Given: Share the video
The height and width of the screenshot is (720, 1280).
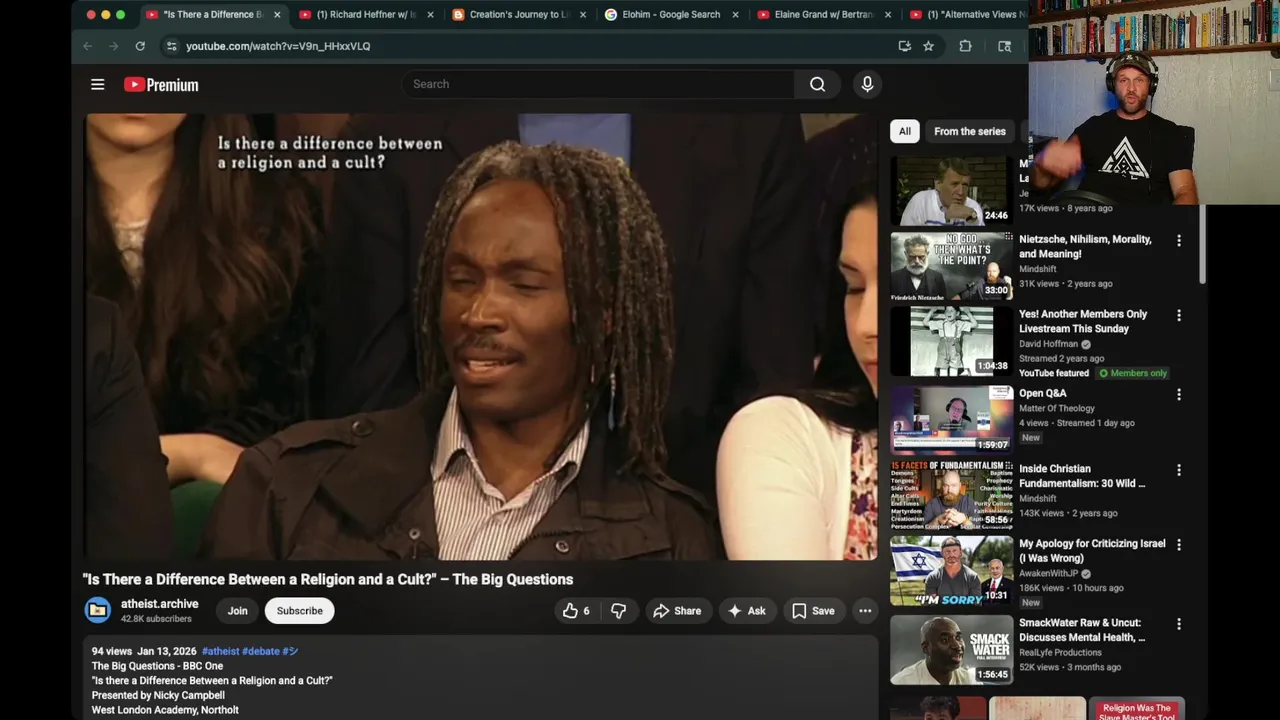Looking at the screenshot, I should click(x=677, y=611).
